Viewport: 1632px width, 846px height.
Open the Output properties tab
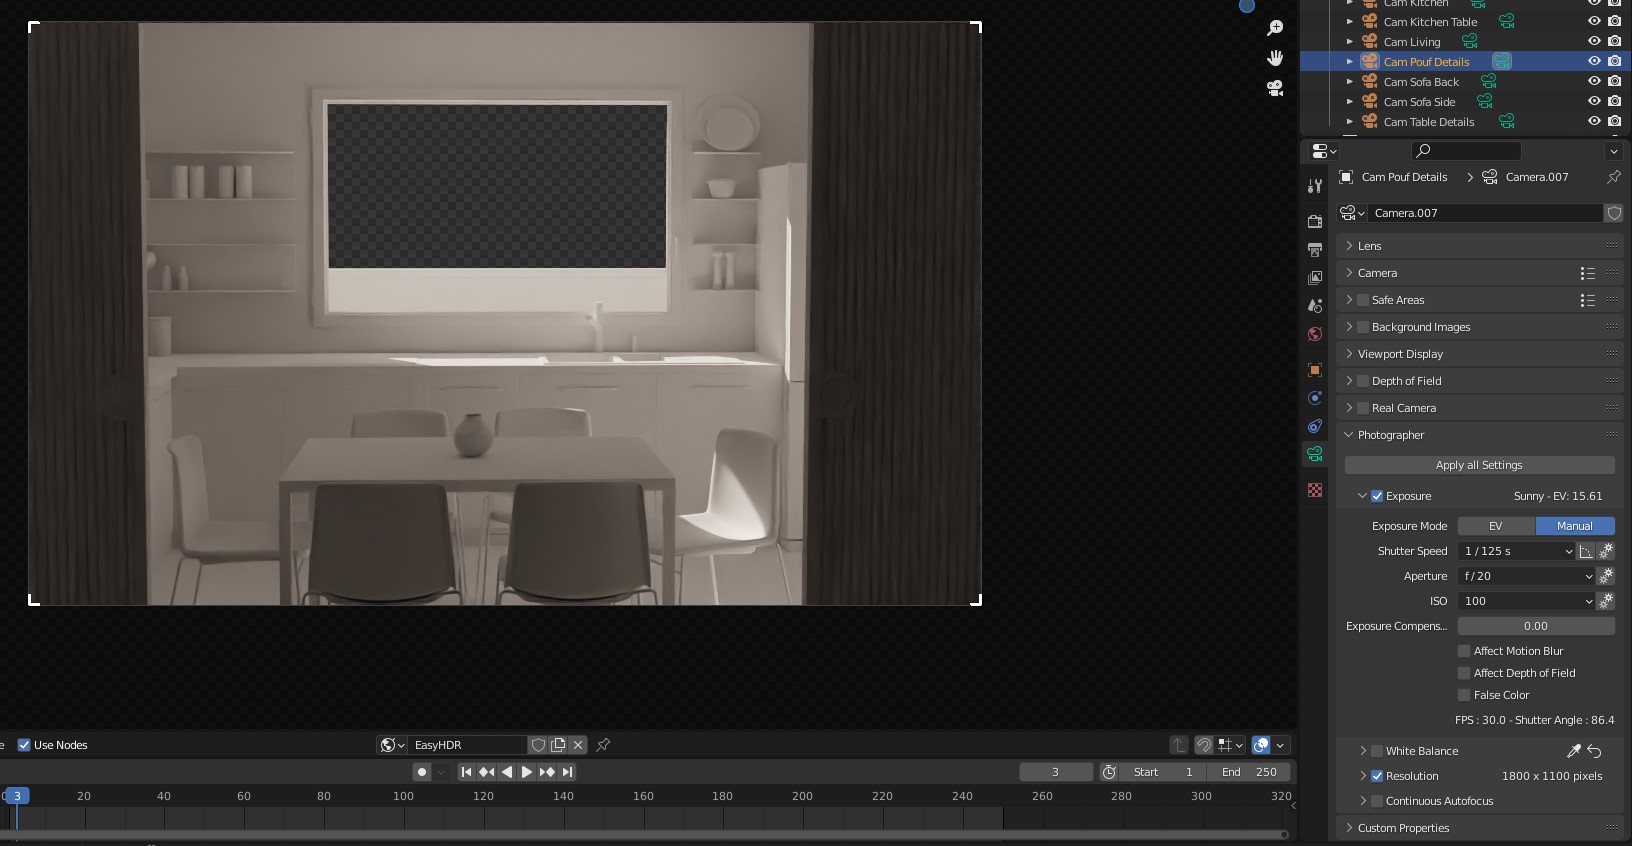click(1315, 250)
